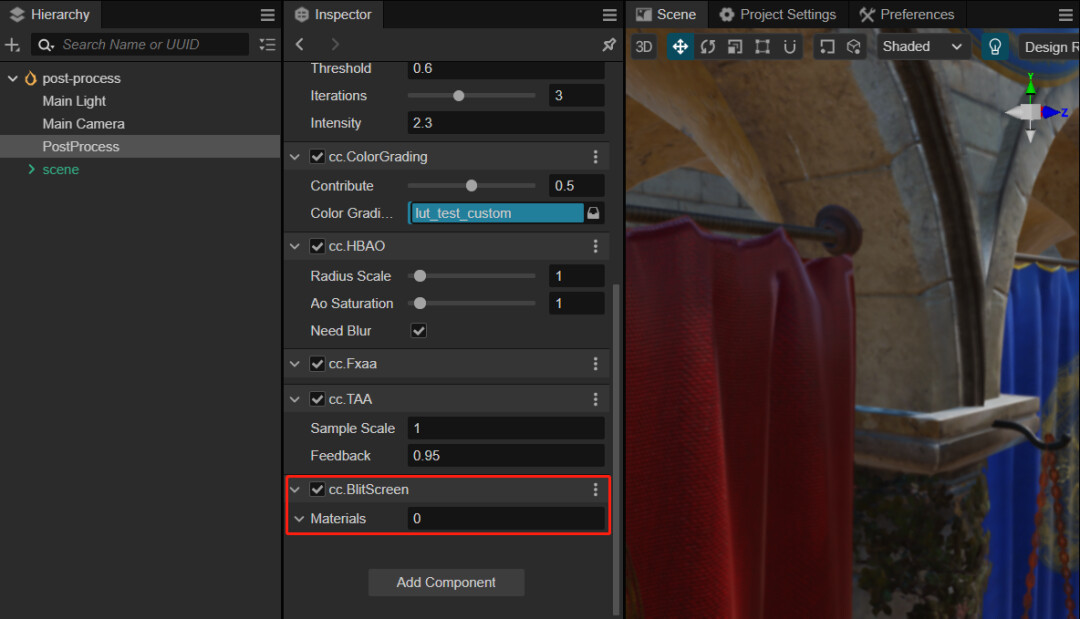Click the pin icon in Inspector
Image resolution: width=1080 pixels, height=619 pixels.
(609, 44)
